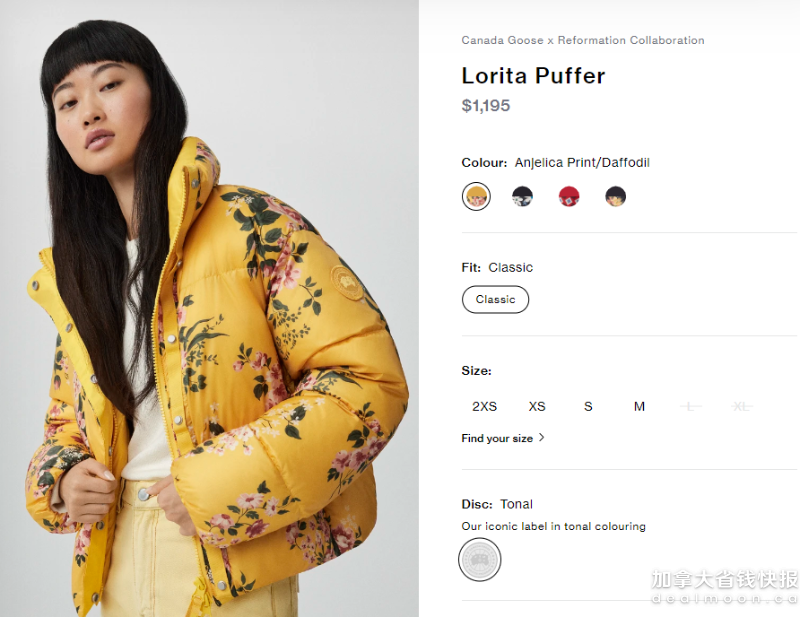The width and height of the screenshot is (800, 617).
Task: Select the black floral colour swatch
Action: pyautogui.click(x=615, y=196)
